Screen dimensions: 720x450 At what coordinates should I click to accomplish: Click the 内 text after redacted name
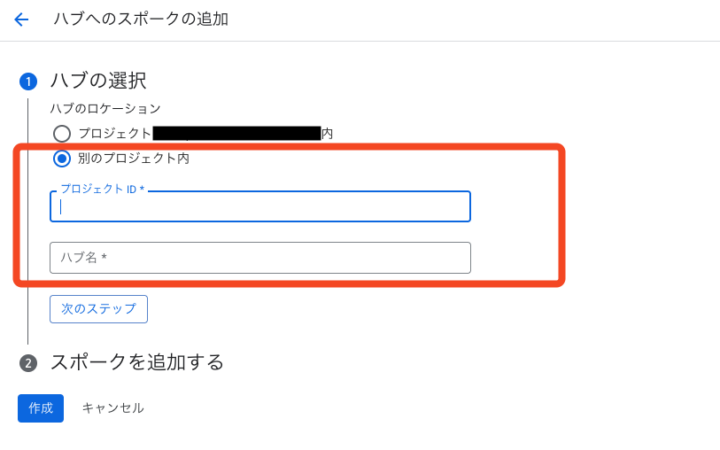[x=327, y=133]
